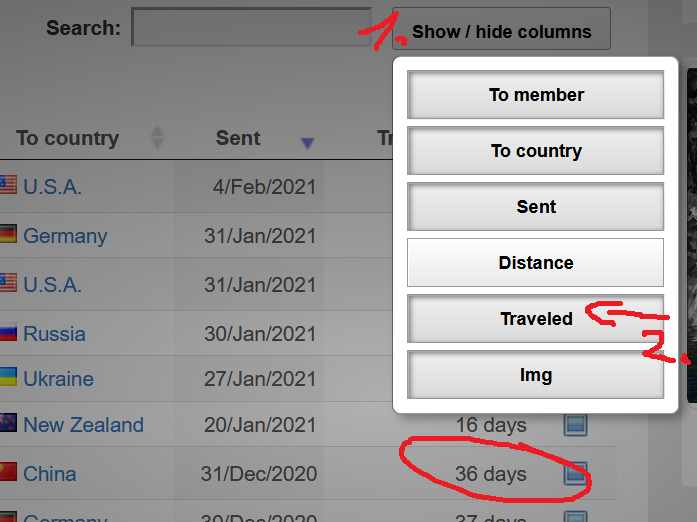
Task: Click the Russia flag icon
Action: [8, 333]
